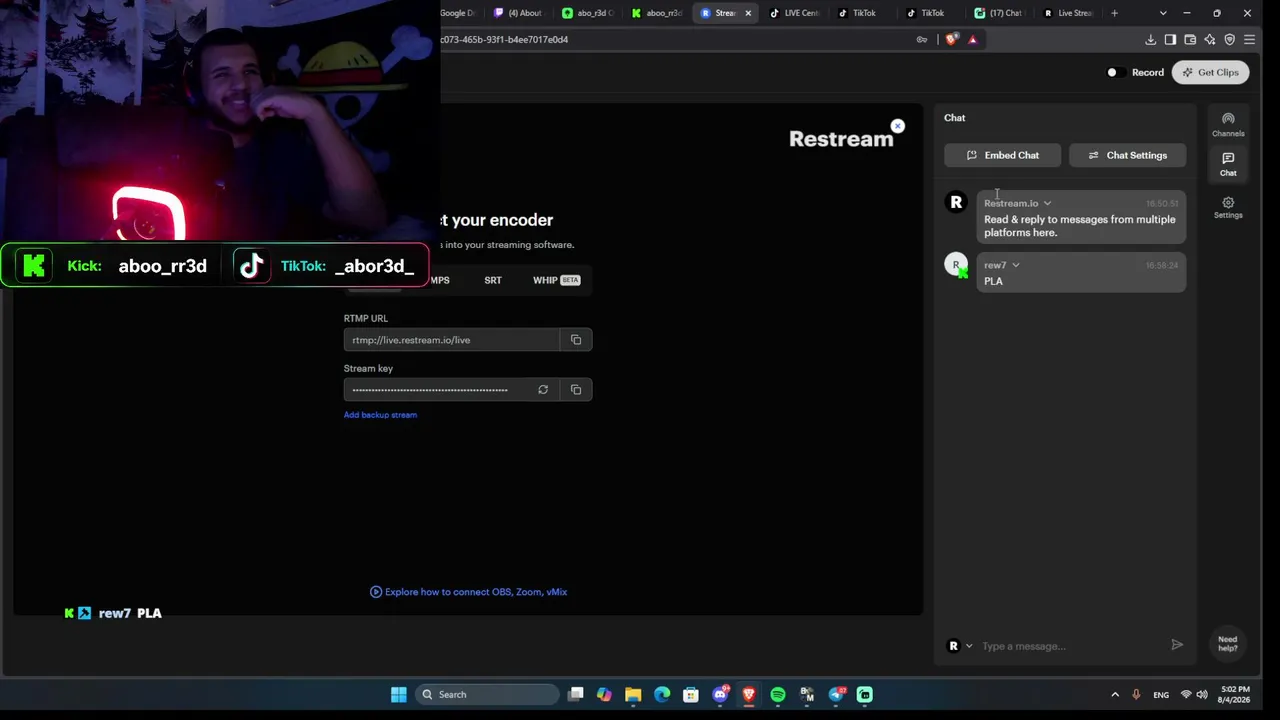Screen dimensions: 1280x720
Task: Open the Brave Wallet icon
Action: (1190, 39)
